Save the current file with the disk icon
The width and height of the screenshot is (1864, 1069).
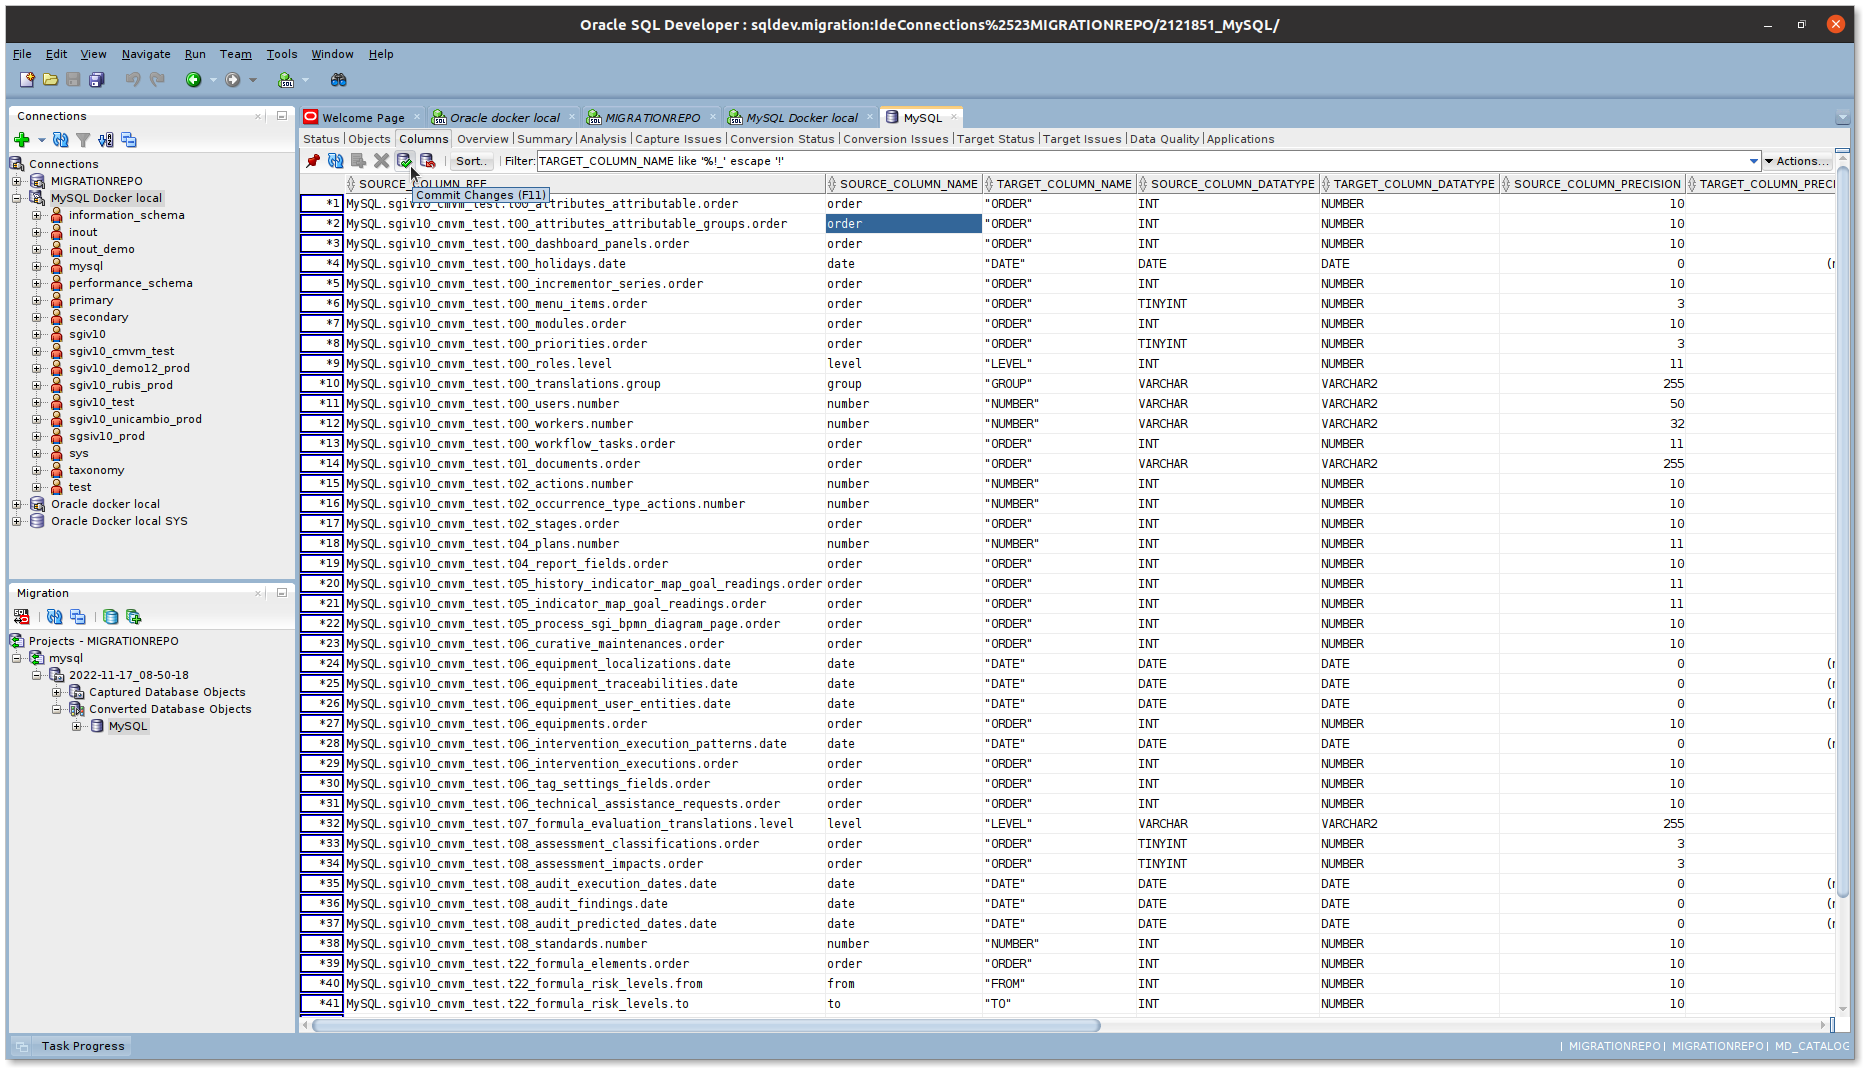point(71,79)
